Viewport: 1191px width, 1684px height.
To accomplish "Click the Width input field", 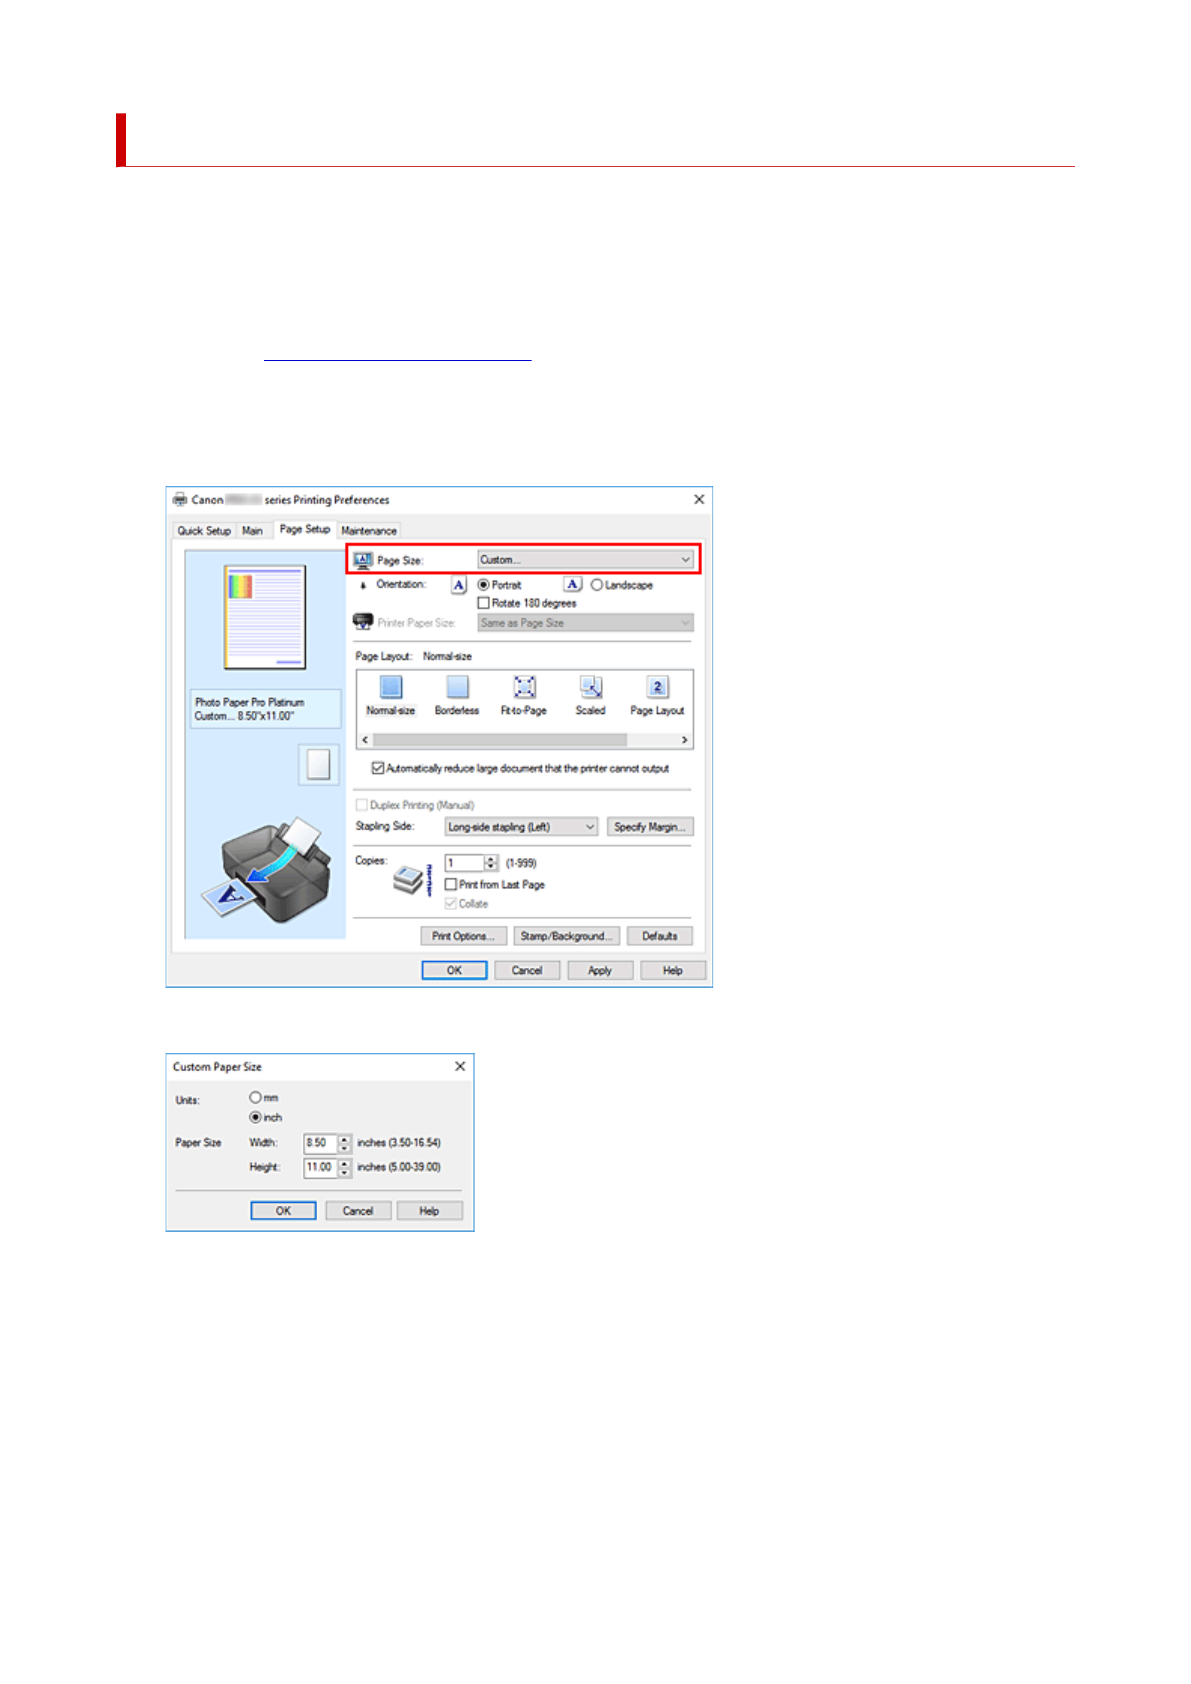I will pyautogui.click(x=319, y=1143).
